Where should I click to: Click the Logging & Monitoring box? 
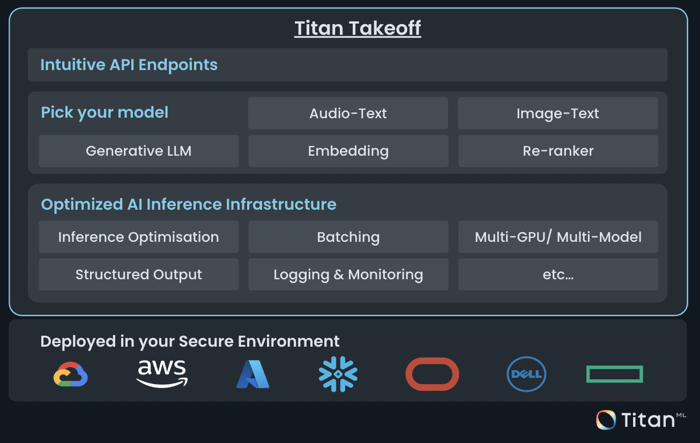coord(348,274)
